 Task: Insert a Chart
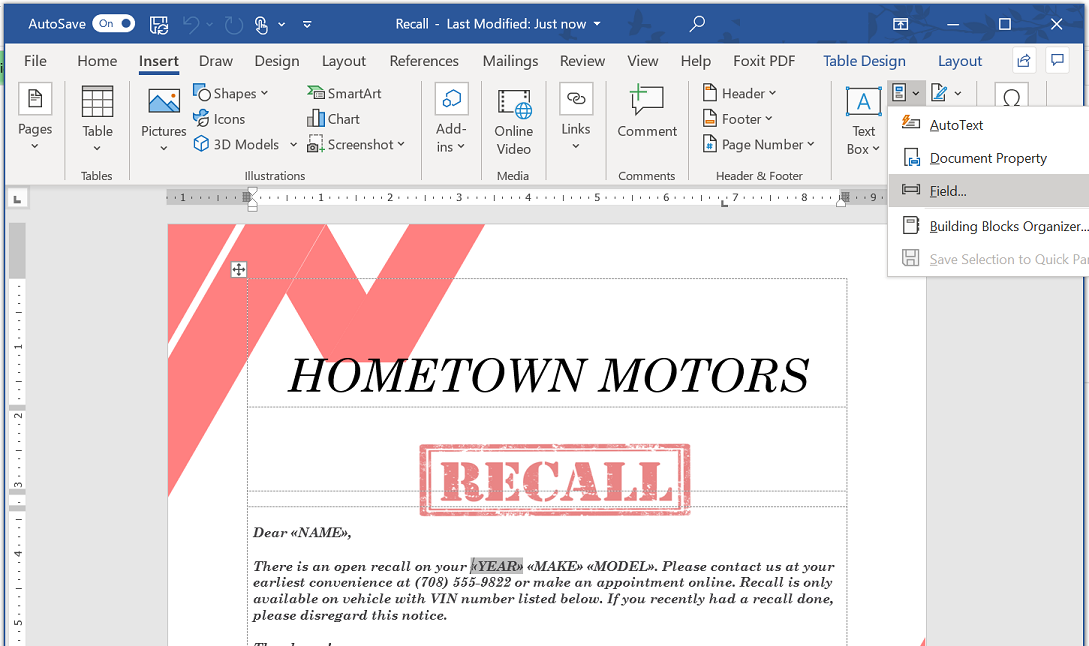click(333, 119)
